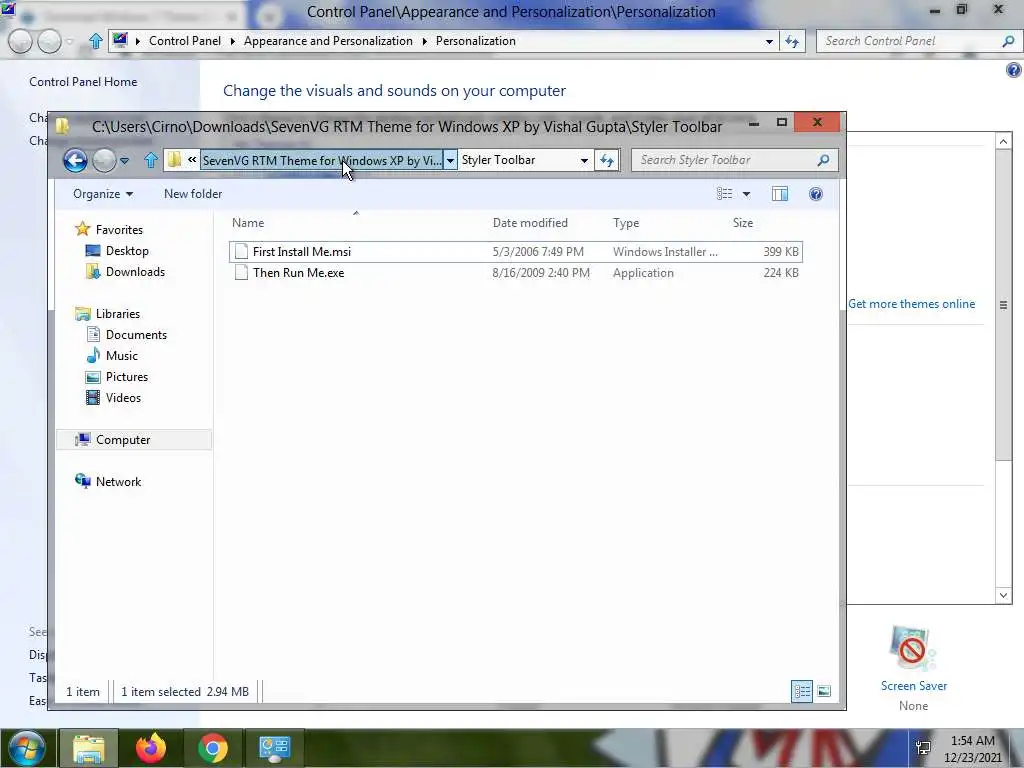Open Downloads in navigation pane
1024x768 pixels.
[x=135, y=272]
